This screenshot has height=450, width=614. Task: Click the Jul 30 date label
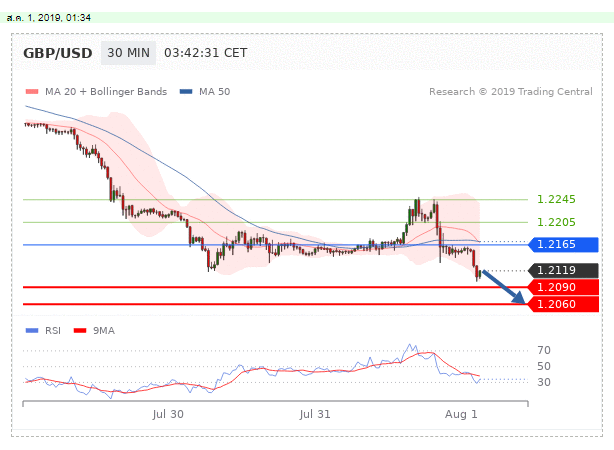(168, 414)
